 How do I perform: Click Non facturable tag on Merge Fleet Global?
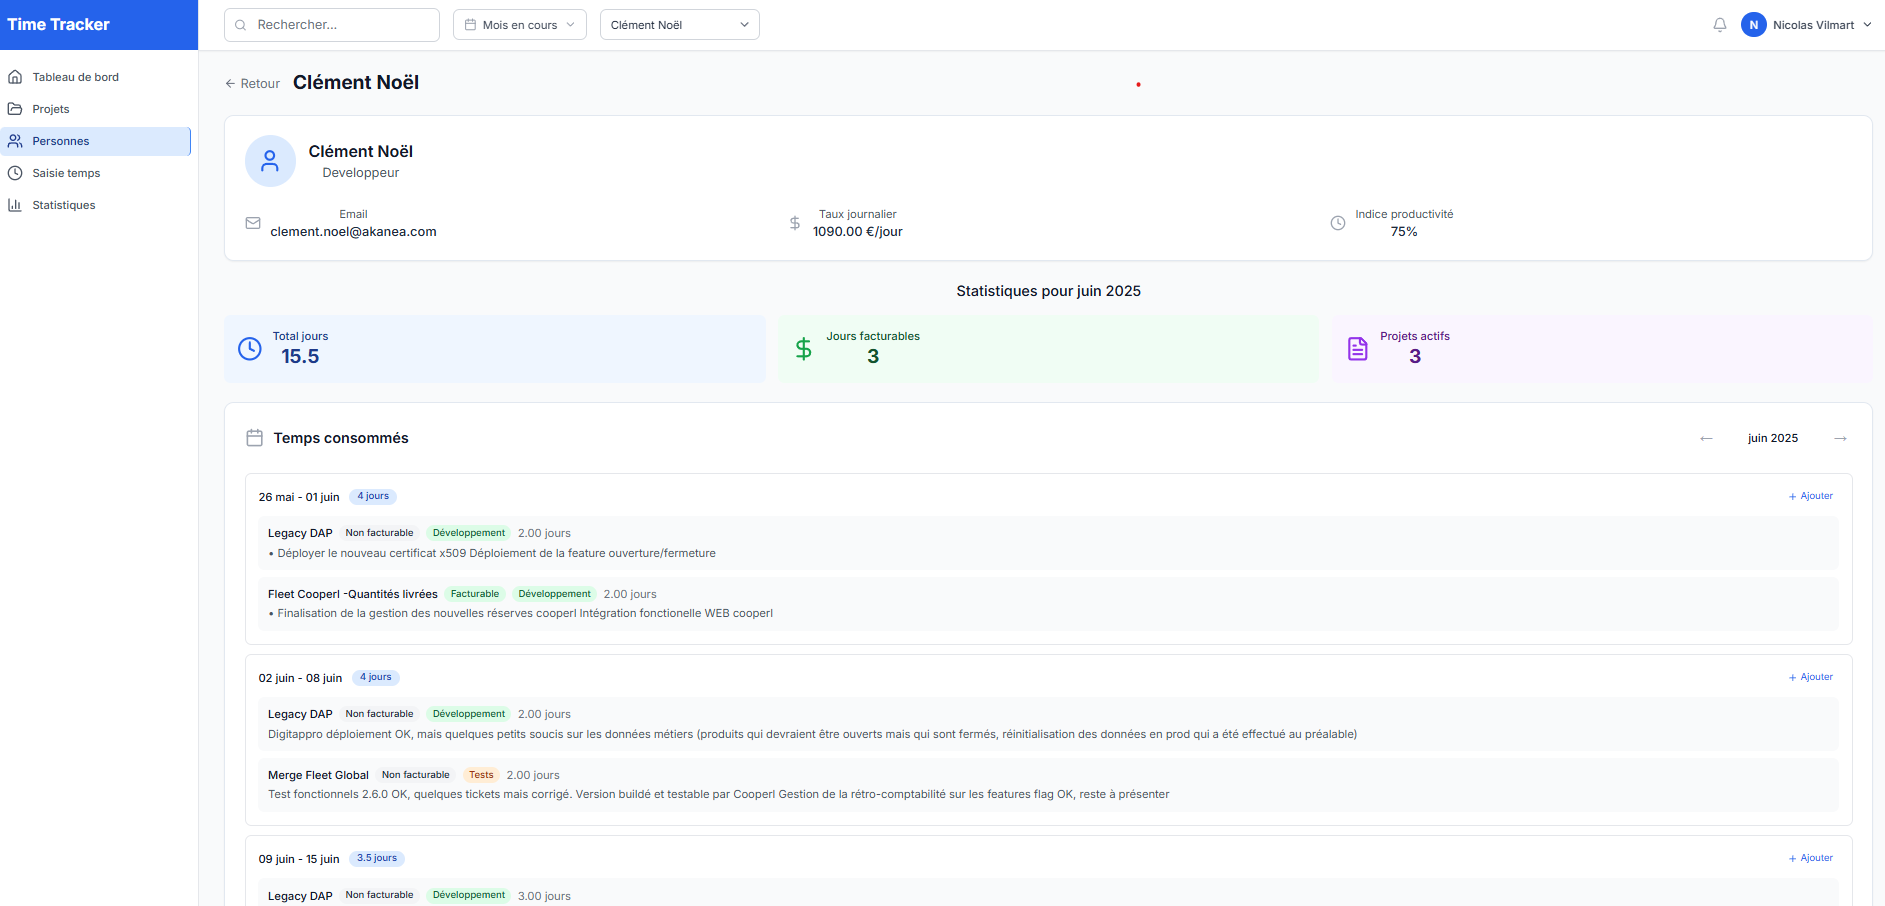tap(416, 775)
